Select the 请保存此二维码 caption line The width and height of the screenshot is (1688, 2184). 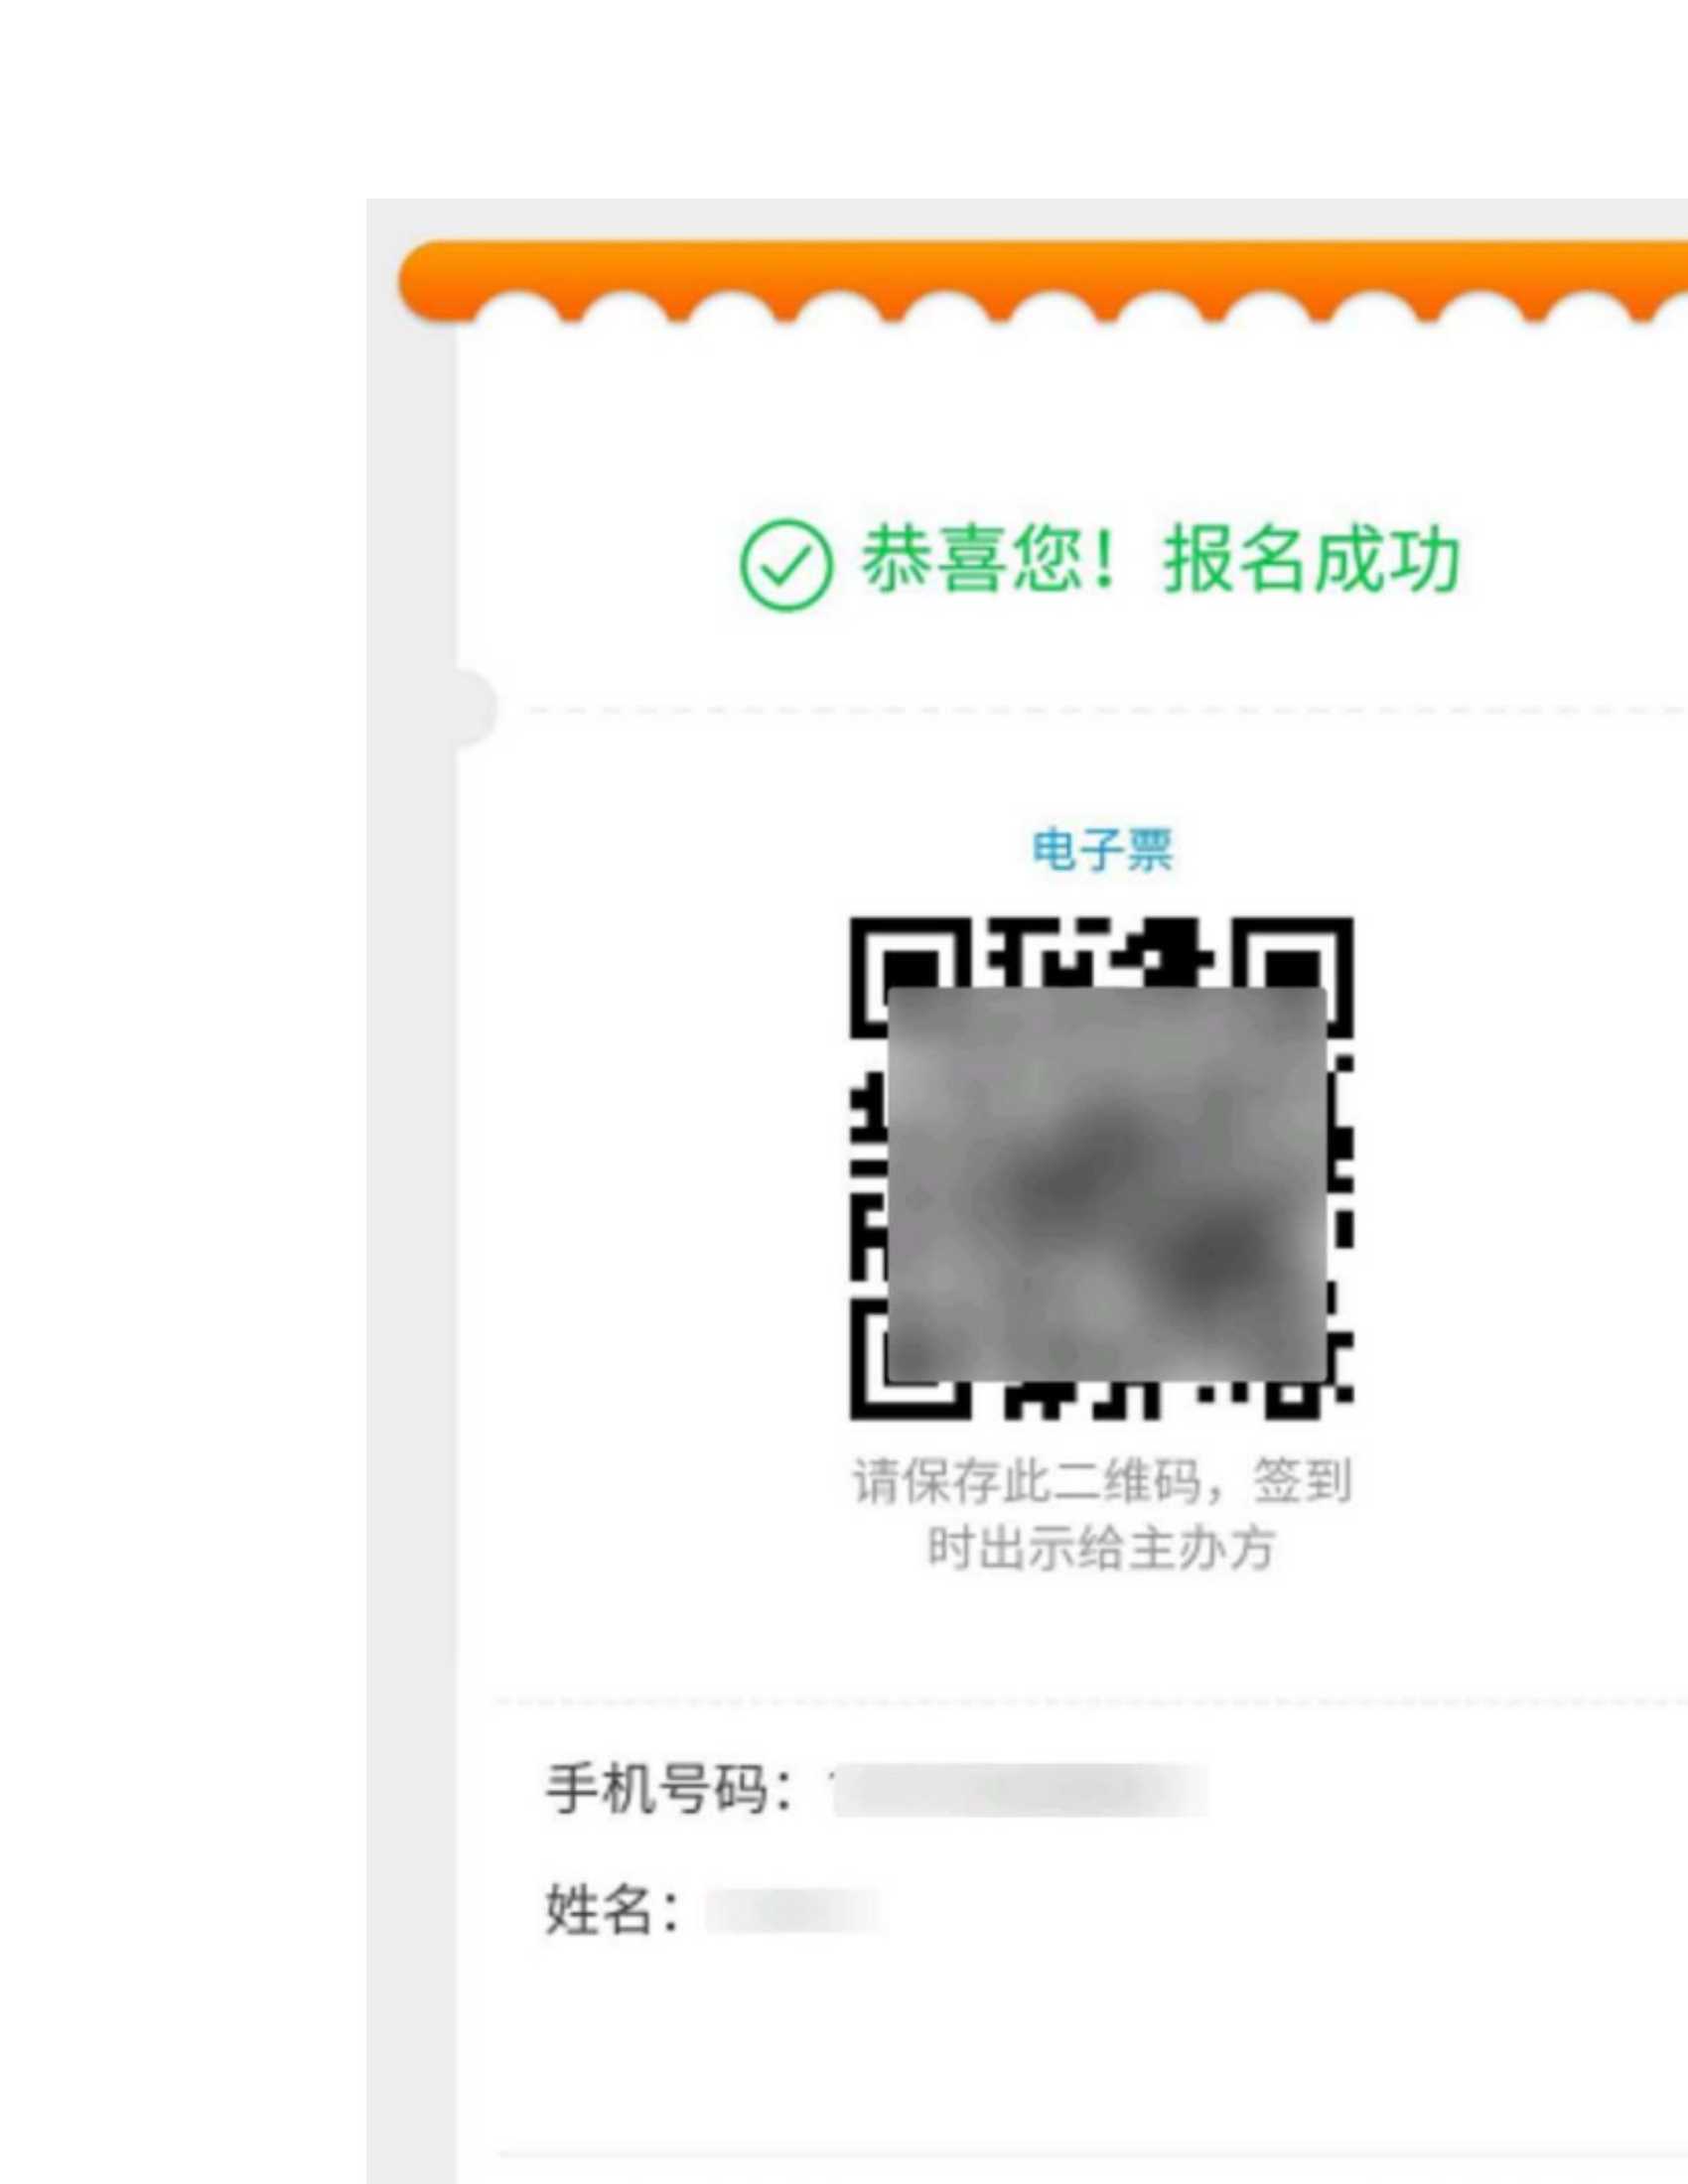pos(1102,1481)
